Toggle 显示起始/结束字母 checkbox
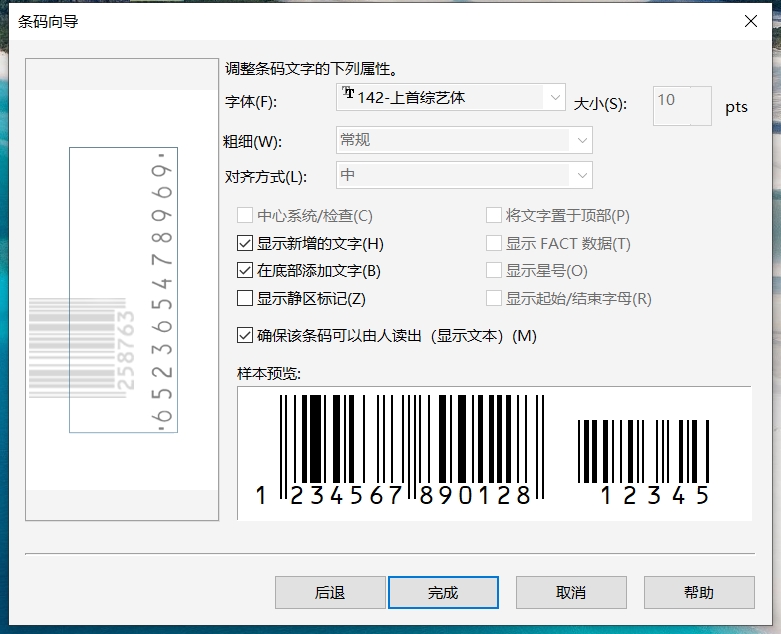This screenshot has width=781, height=634. 494,298
